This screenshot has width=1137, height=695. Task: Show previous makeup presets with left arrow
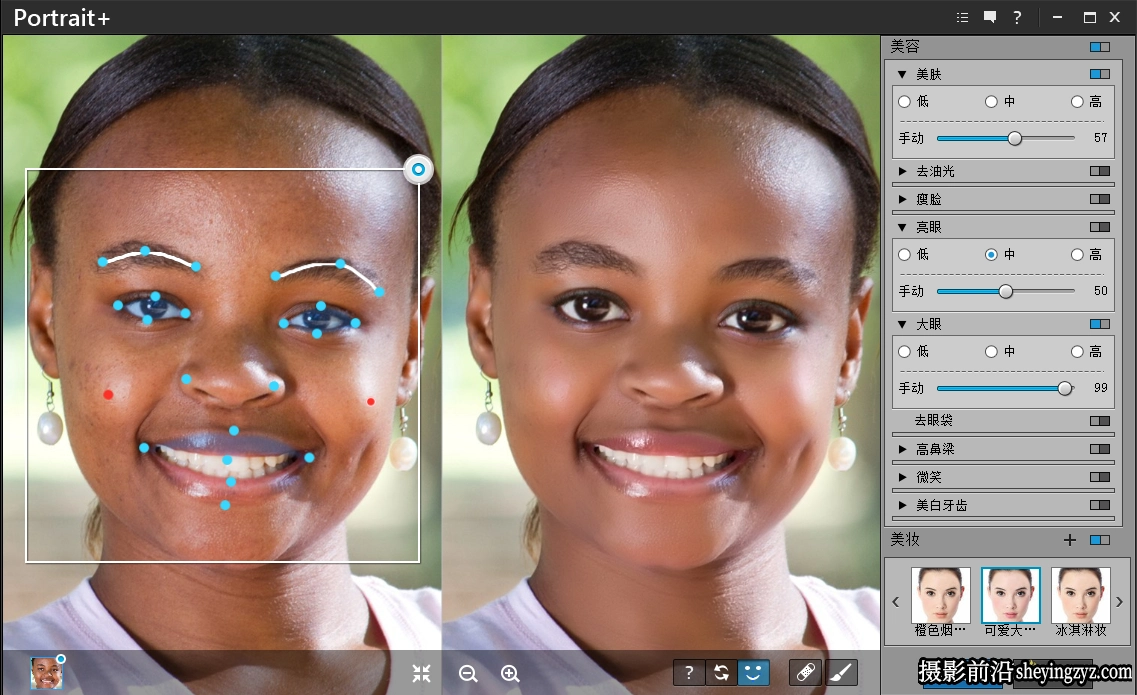click(896, 602)
